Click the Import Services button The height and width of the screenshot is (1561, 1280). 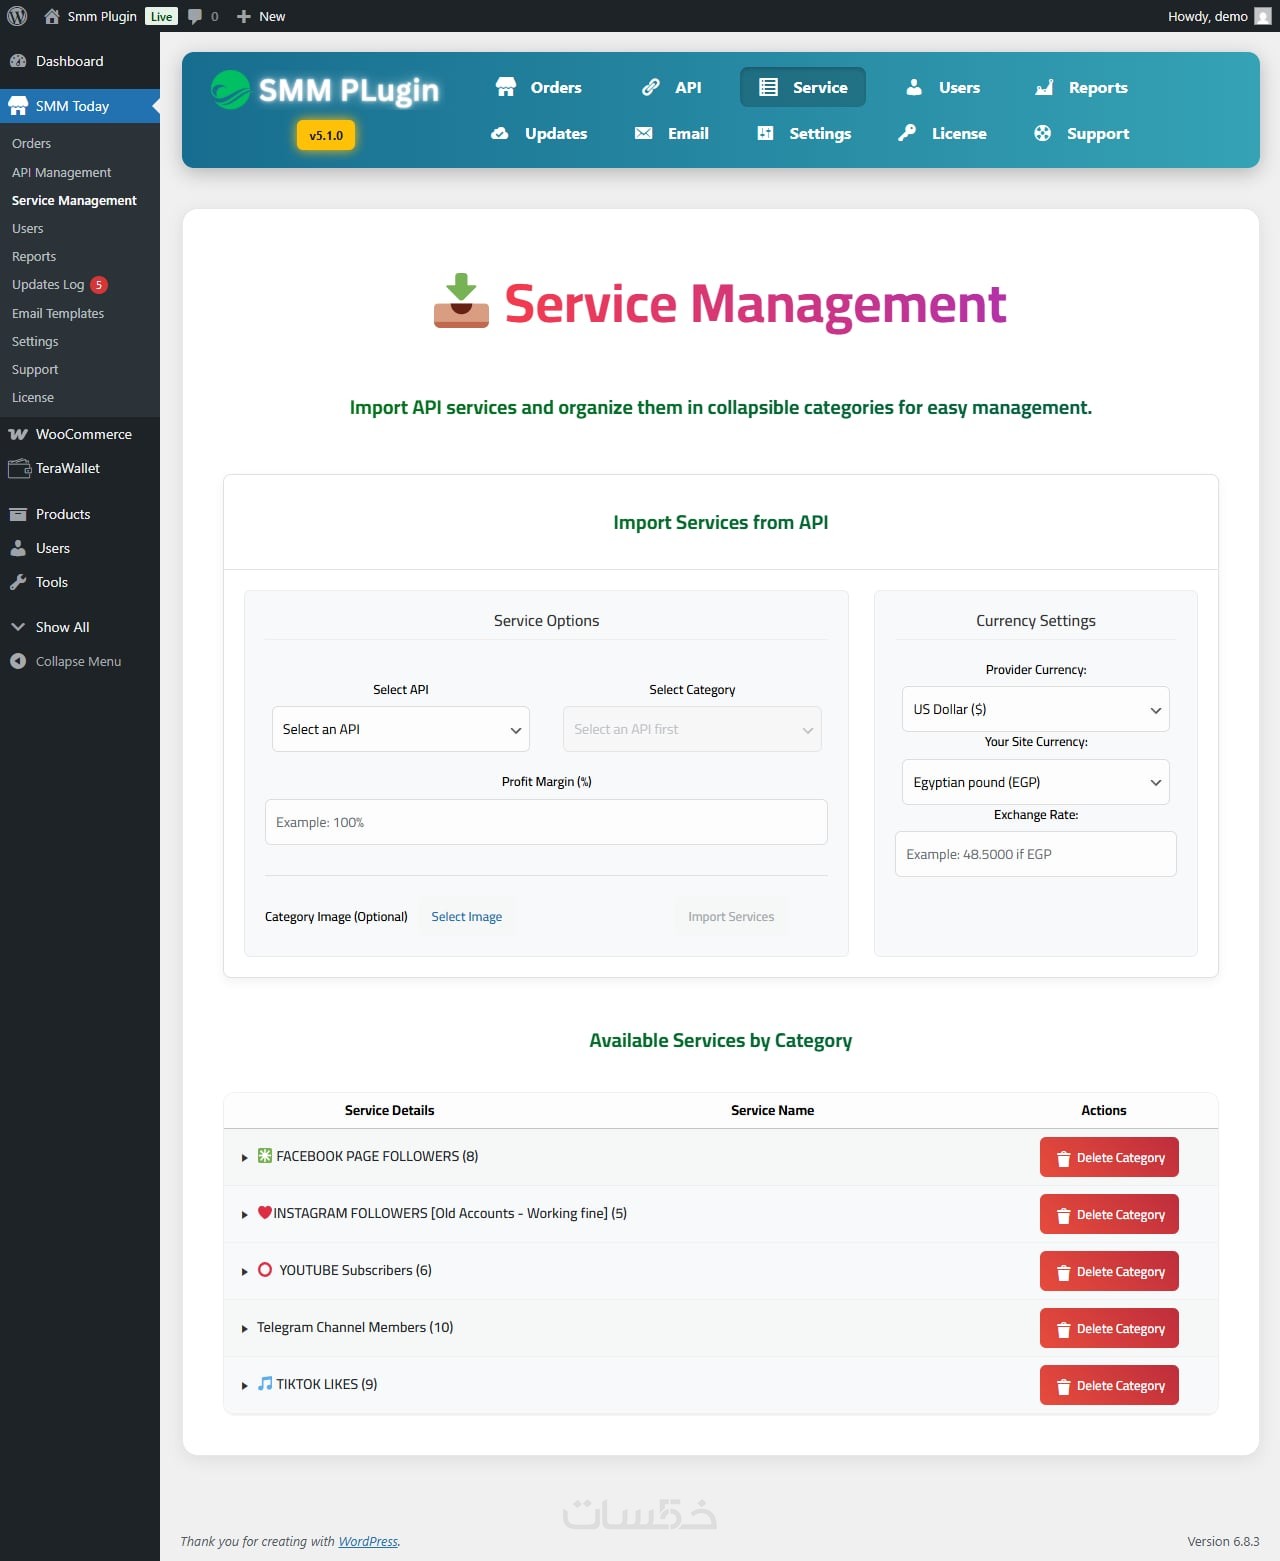(731, 916)
